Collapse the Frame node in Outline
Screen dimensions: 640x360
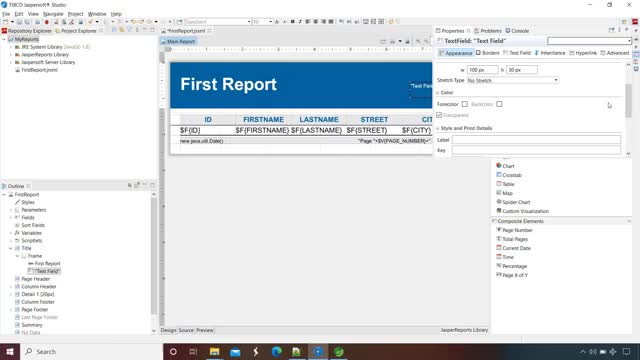pyautogui.click(x=17, y=256)
